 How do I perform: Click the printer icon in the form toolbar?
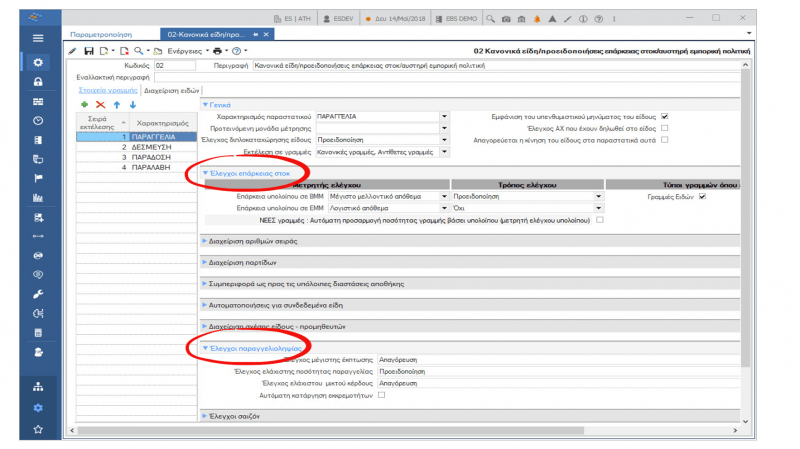point(217,51)
